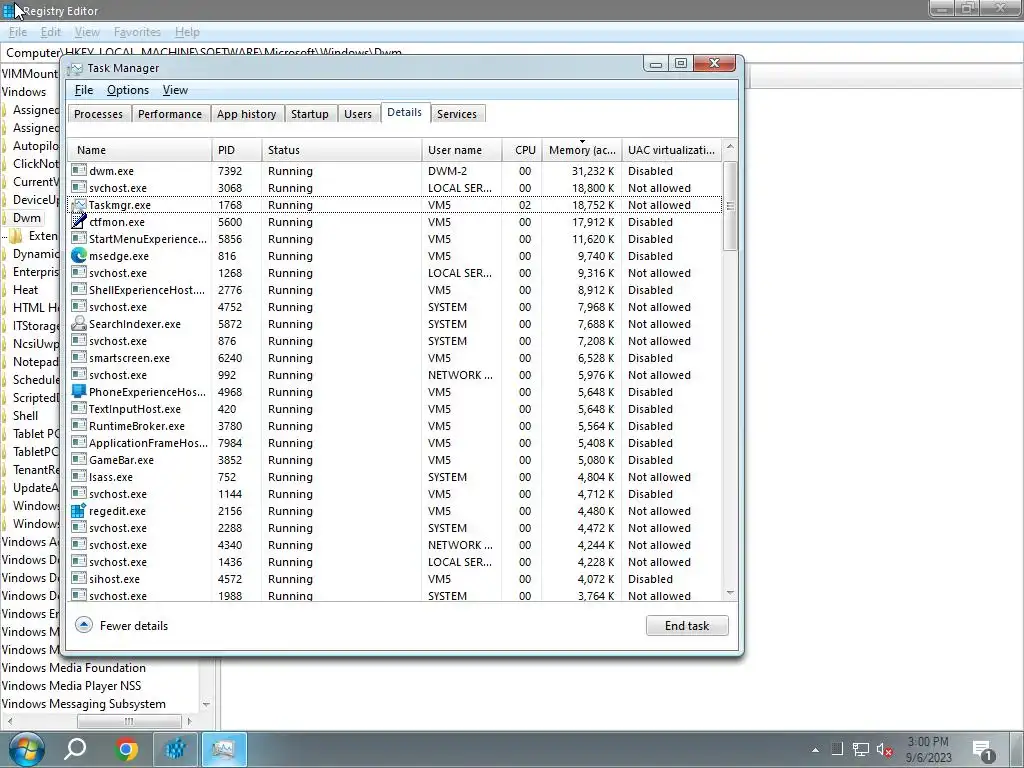Switch to the Processes tab

(x=98, y=114)
